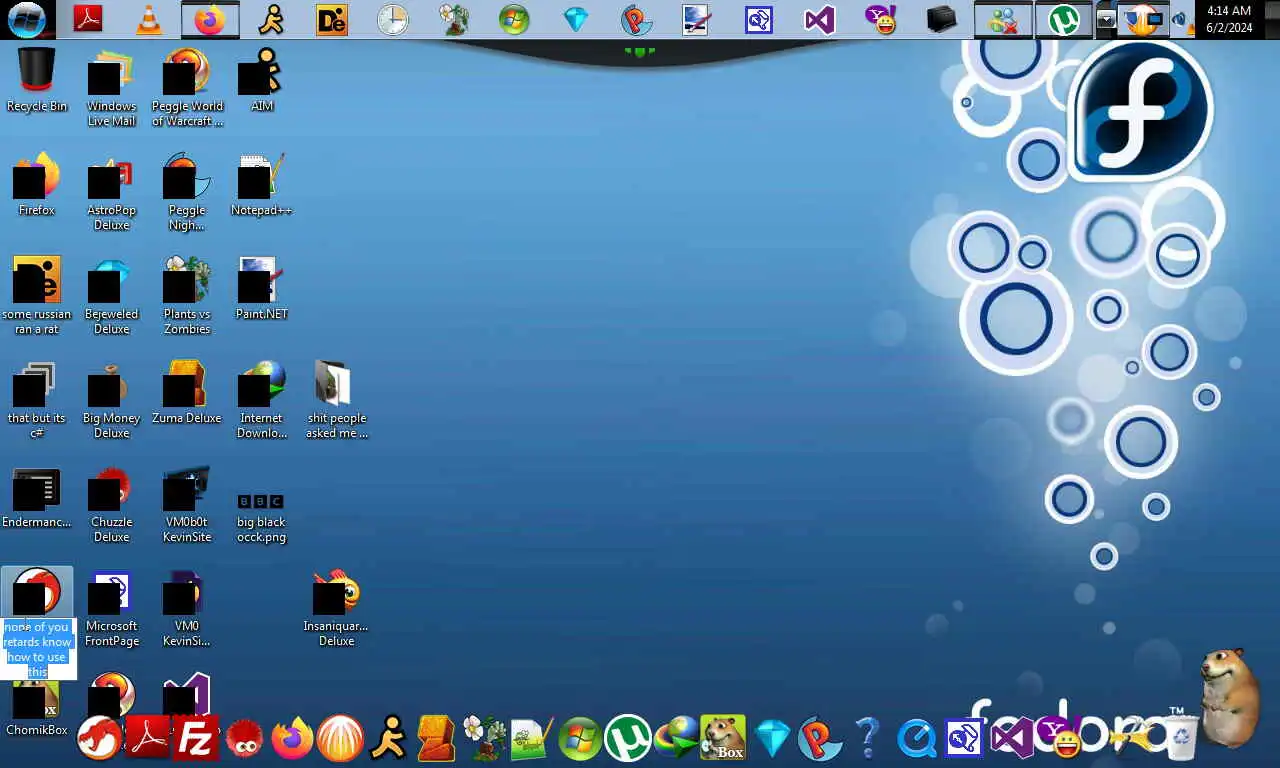
Task: Open the Recycle Bin desktop icon
Action: click(37, 79)
